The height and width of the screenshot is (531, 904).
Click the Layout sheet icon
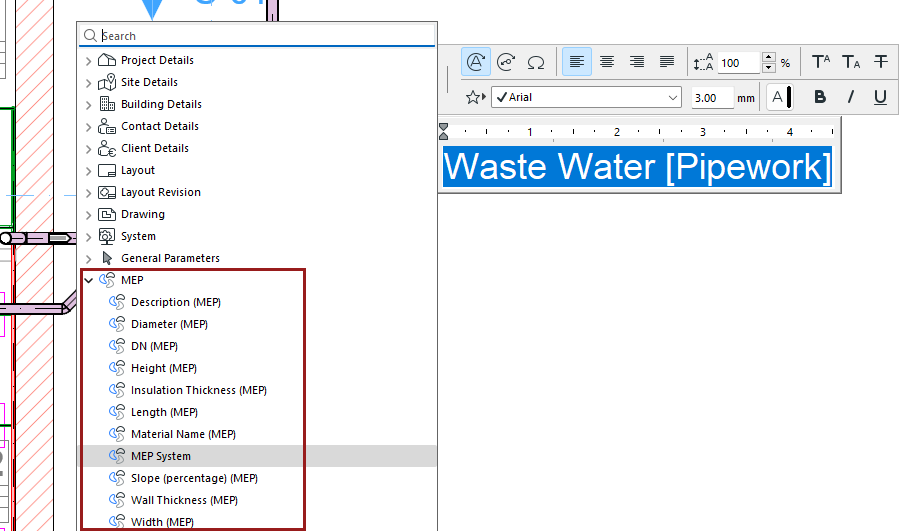click(107, 171)
